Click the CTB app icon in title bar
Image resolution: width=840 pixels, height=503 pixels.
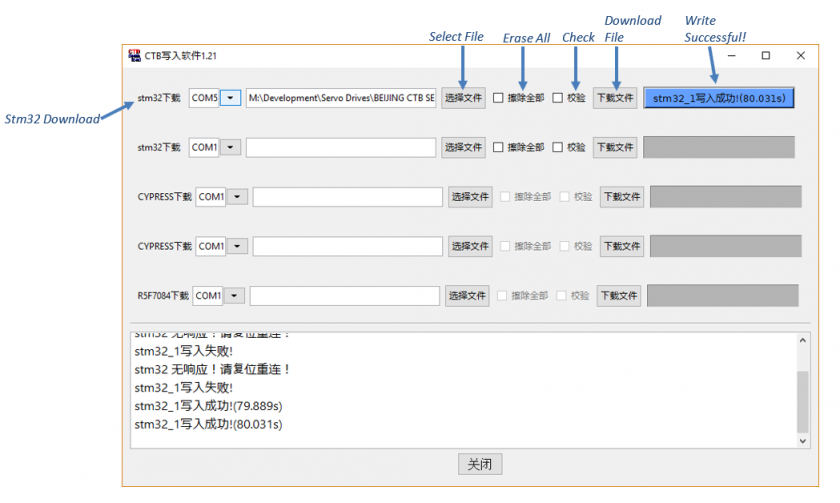point(135,56)
